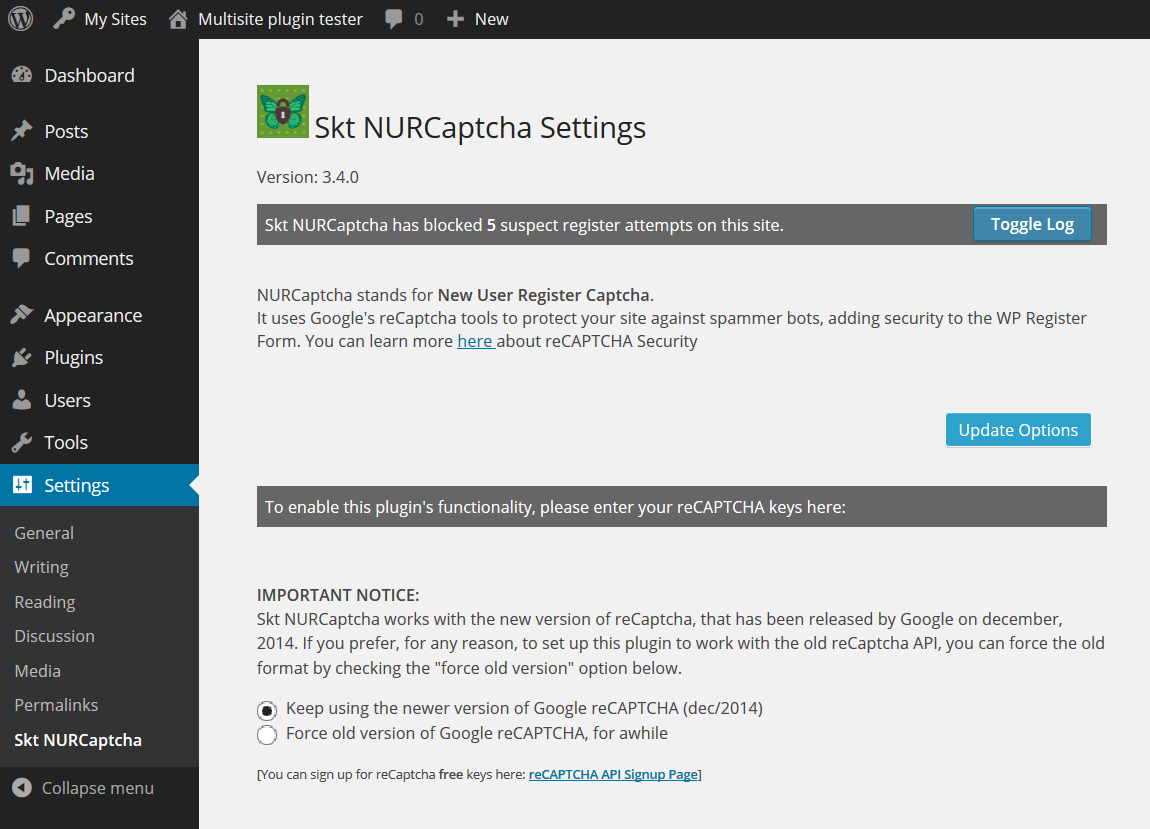Click the Collapse menu arrow icon
The height and width of the screenshot is (829, 1150).
(22, 787)
